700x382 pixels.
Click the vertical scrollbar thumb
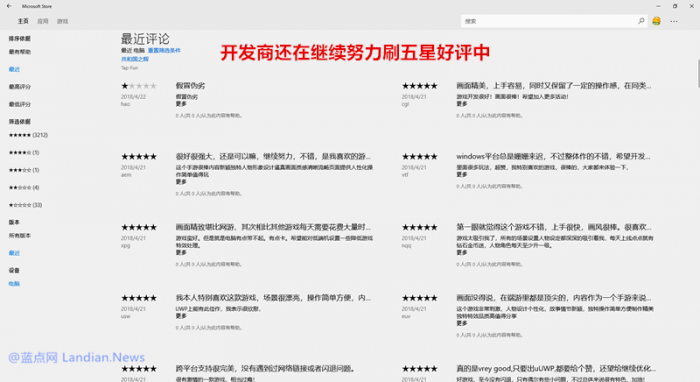(699, 74)
